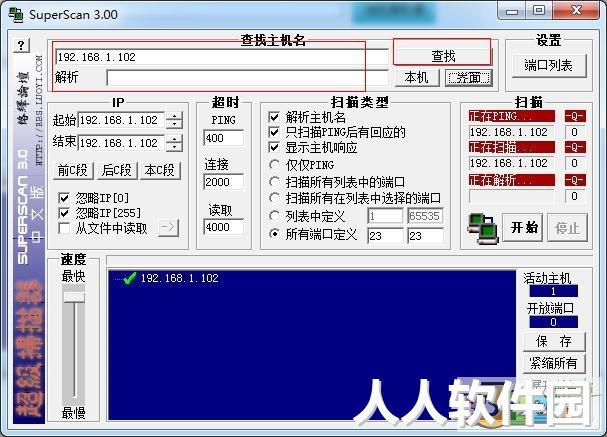The image size is (607, 437).
Task: Click the hostname lookup field showing 192.168.1.102
Action: [222, 57]
